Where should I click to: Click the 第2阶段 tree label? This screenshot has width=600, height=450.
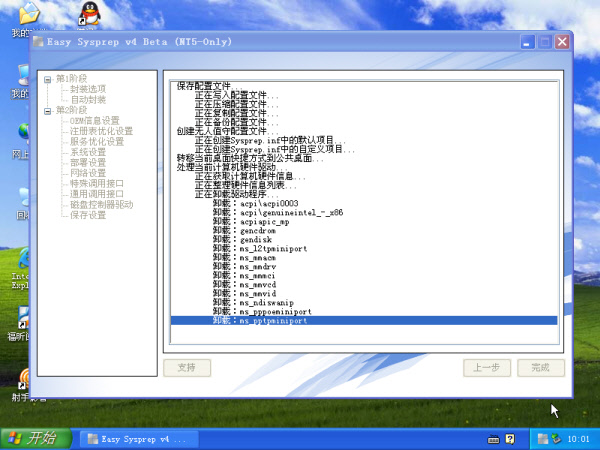72,111
